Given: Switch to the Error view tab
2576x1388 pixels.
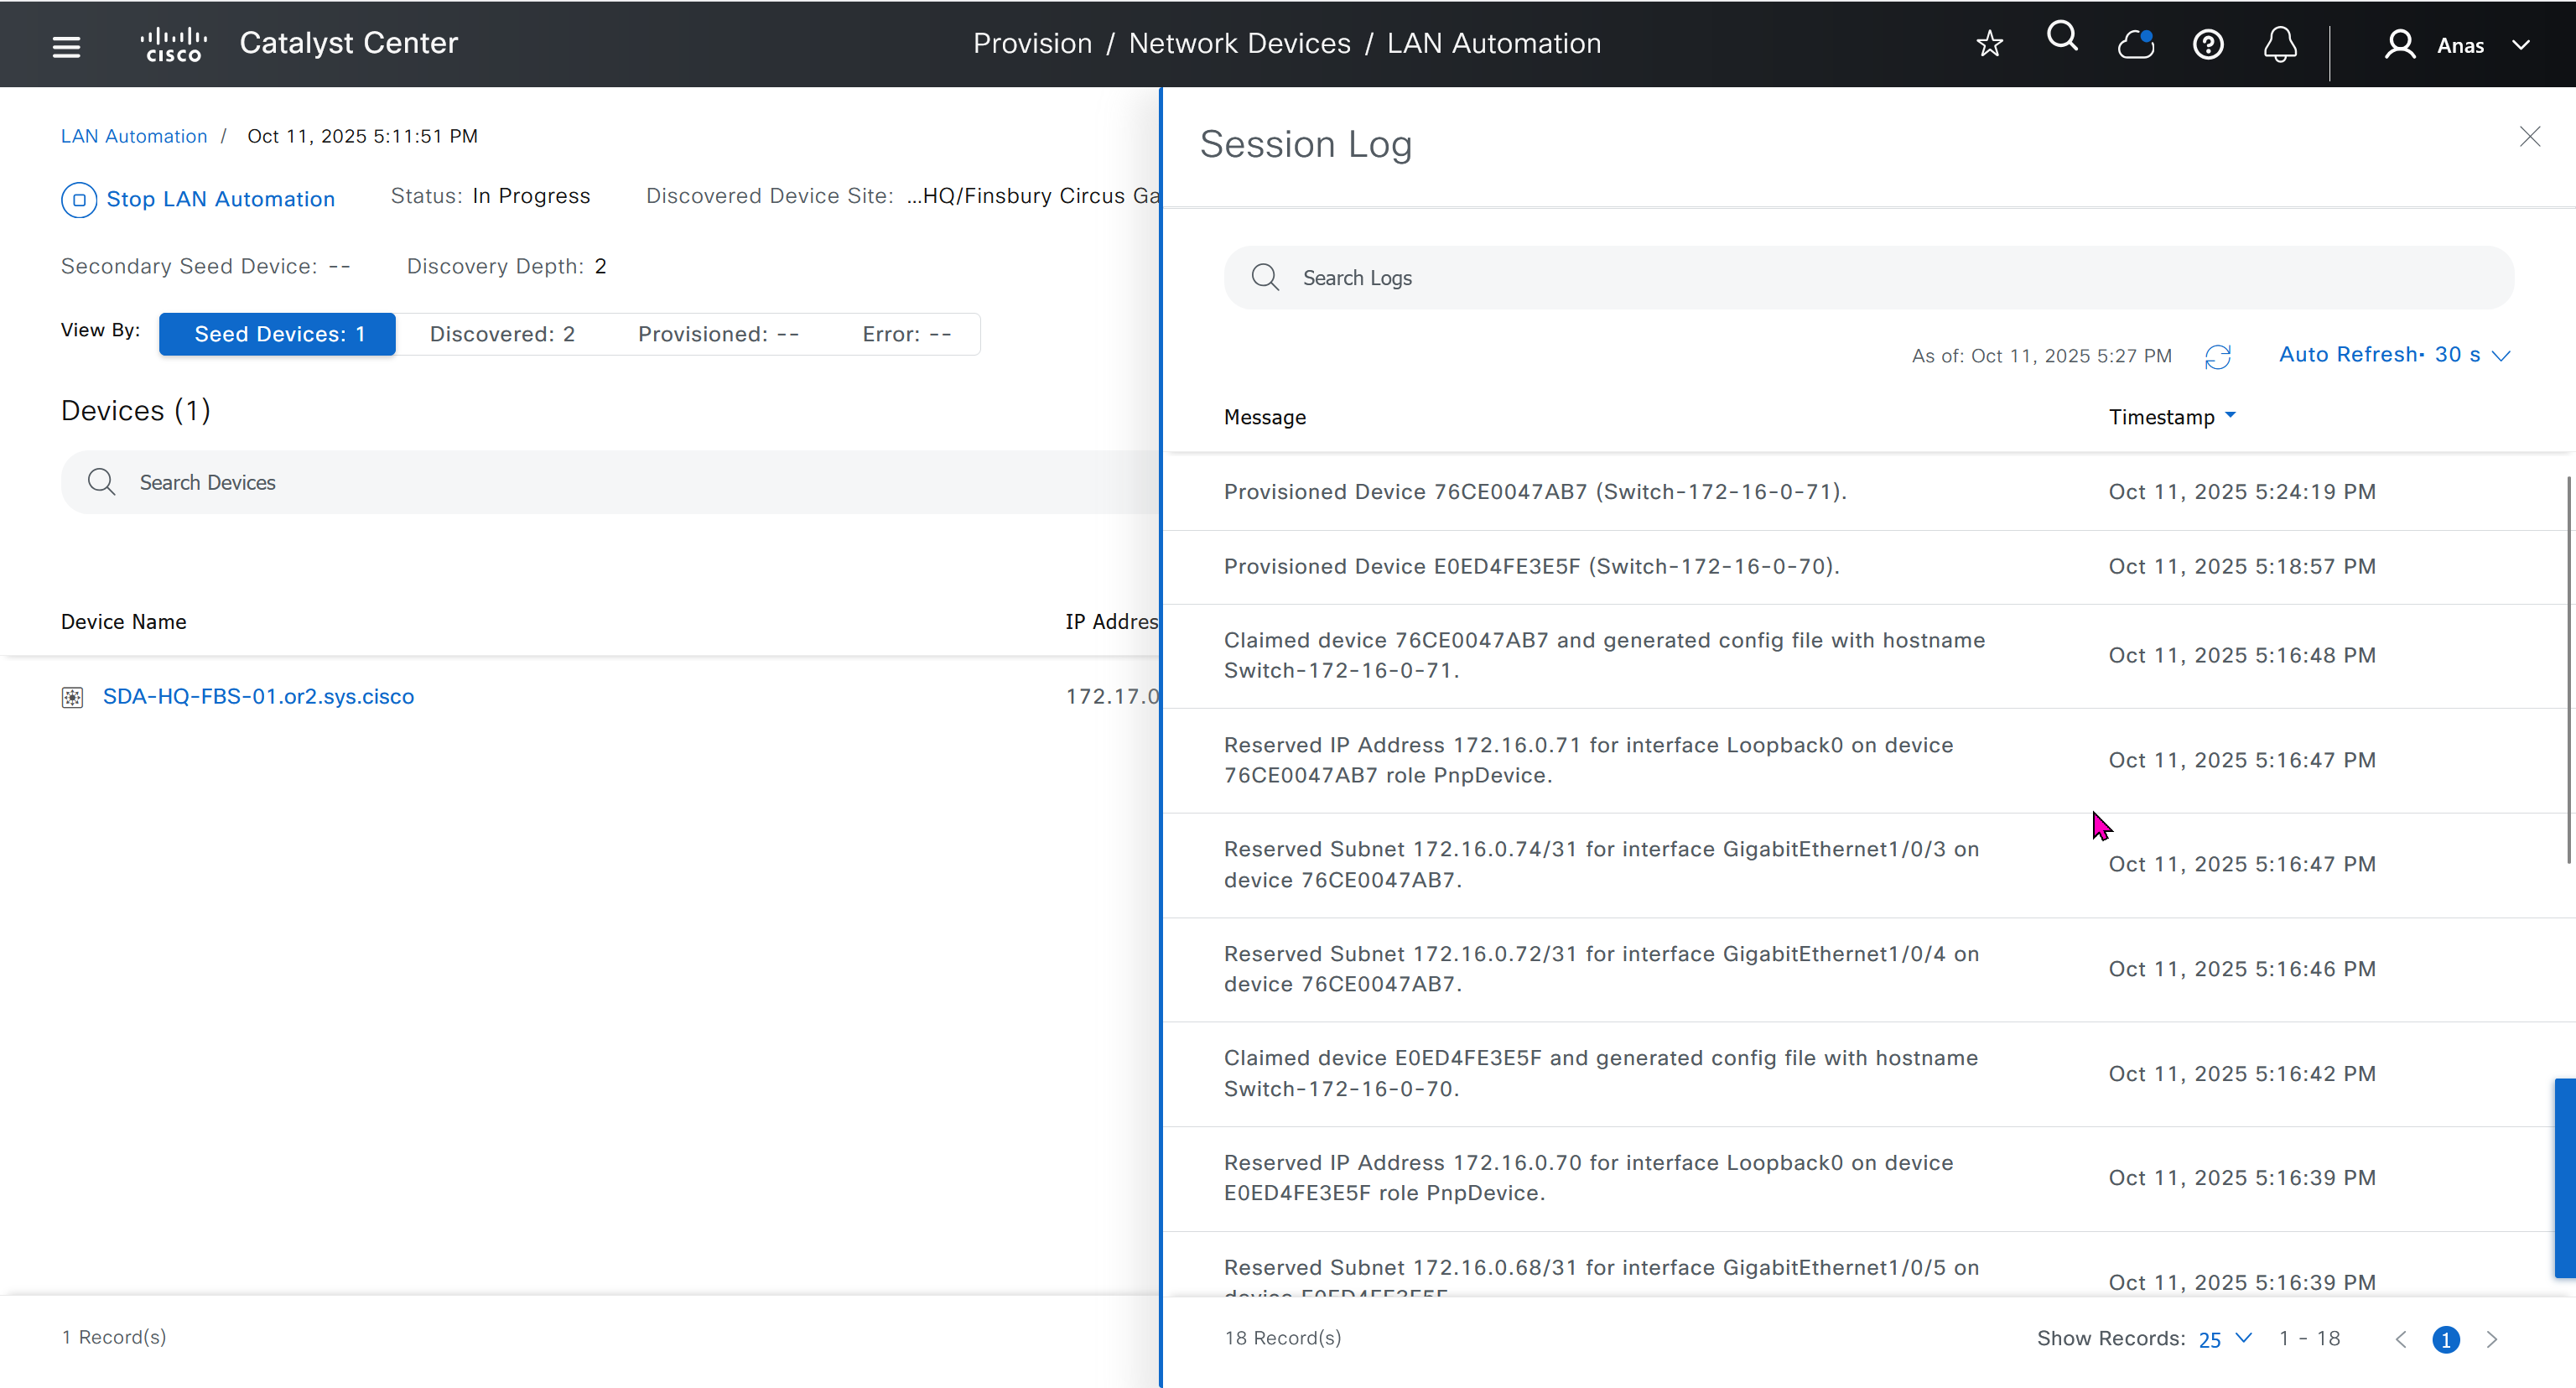Looking at the screenshot, I should click(x=906, y=334).
